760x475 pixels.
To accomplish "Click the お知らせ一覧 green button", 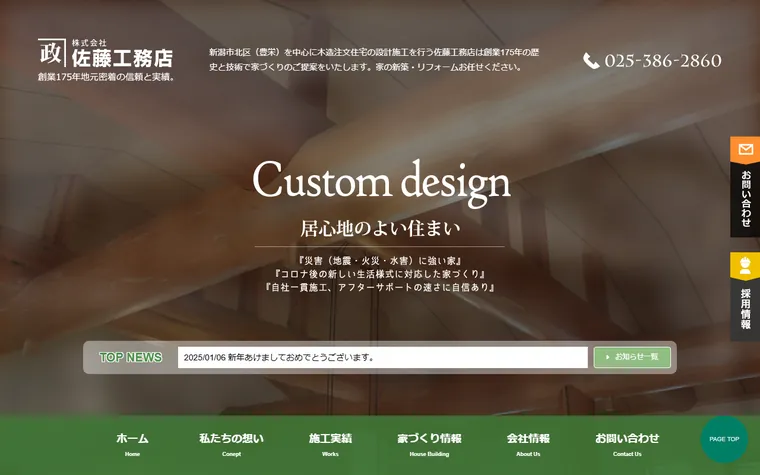I will point(632,357).
